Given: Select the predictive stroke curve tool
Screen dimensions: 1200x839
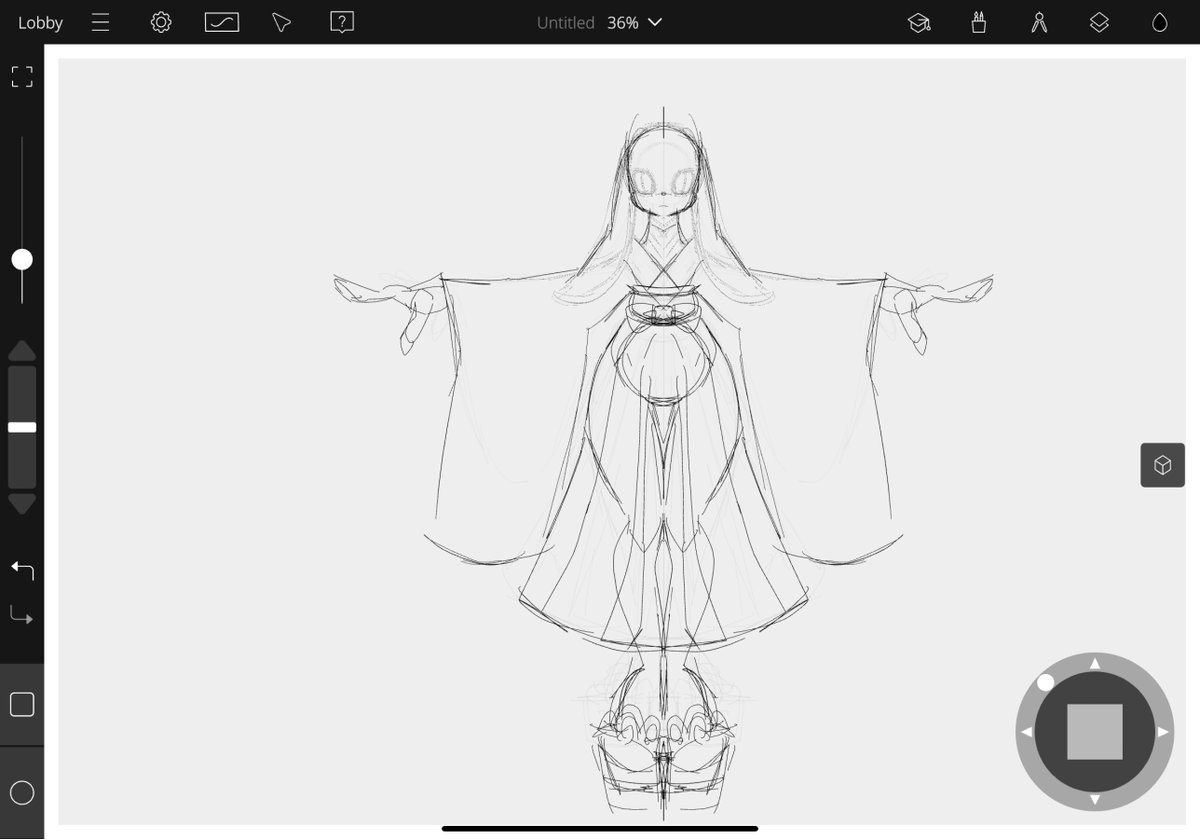Looking at the screenshot, I should click(x=222, y=22).
